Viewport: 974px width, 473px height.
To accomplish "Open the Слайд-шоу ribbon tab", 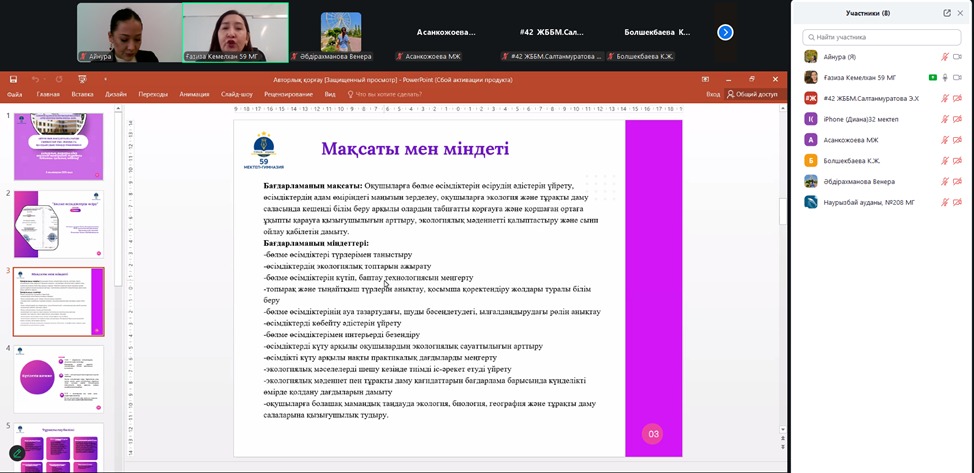I will pyautogui.click(x=237, y=94).
